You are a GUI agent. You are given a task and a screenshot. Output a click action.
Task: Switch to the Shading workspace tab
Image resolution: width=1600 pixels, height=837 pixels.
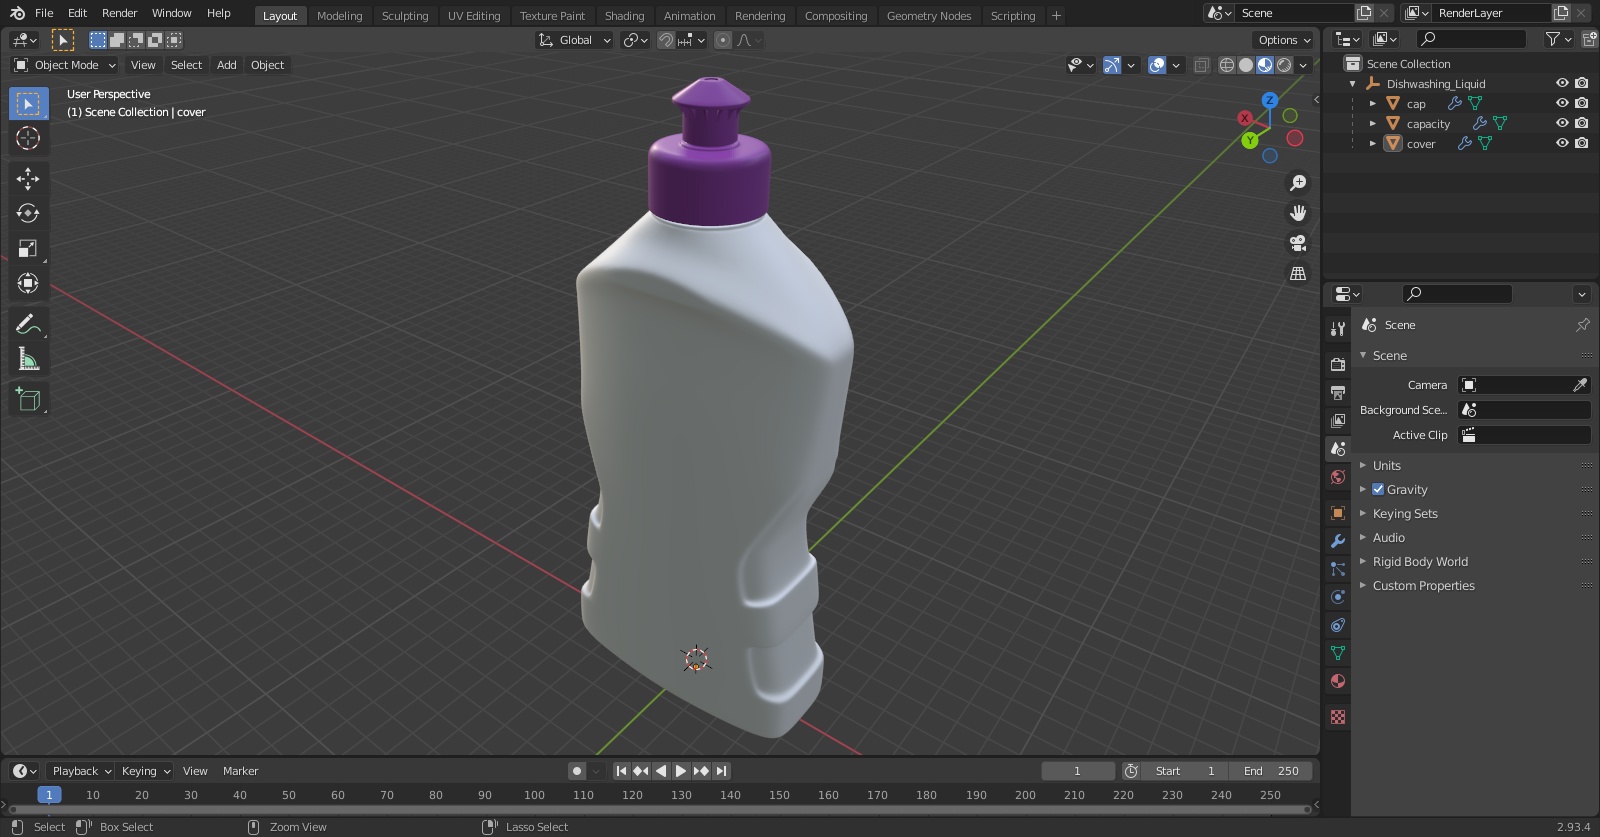624,16
